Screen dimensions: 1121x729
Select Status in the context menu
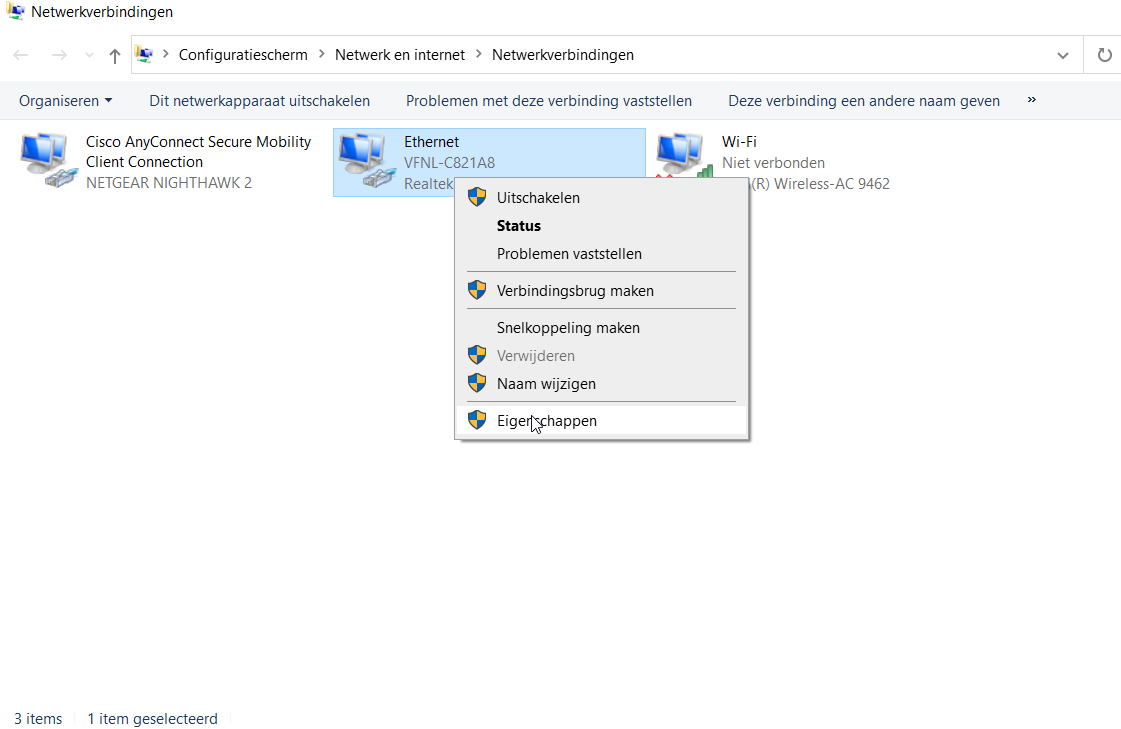[x=518, y=226]
